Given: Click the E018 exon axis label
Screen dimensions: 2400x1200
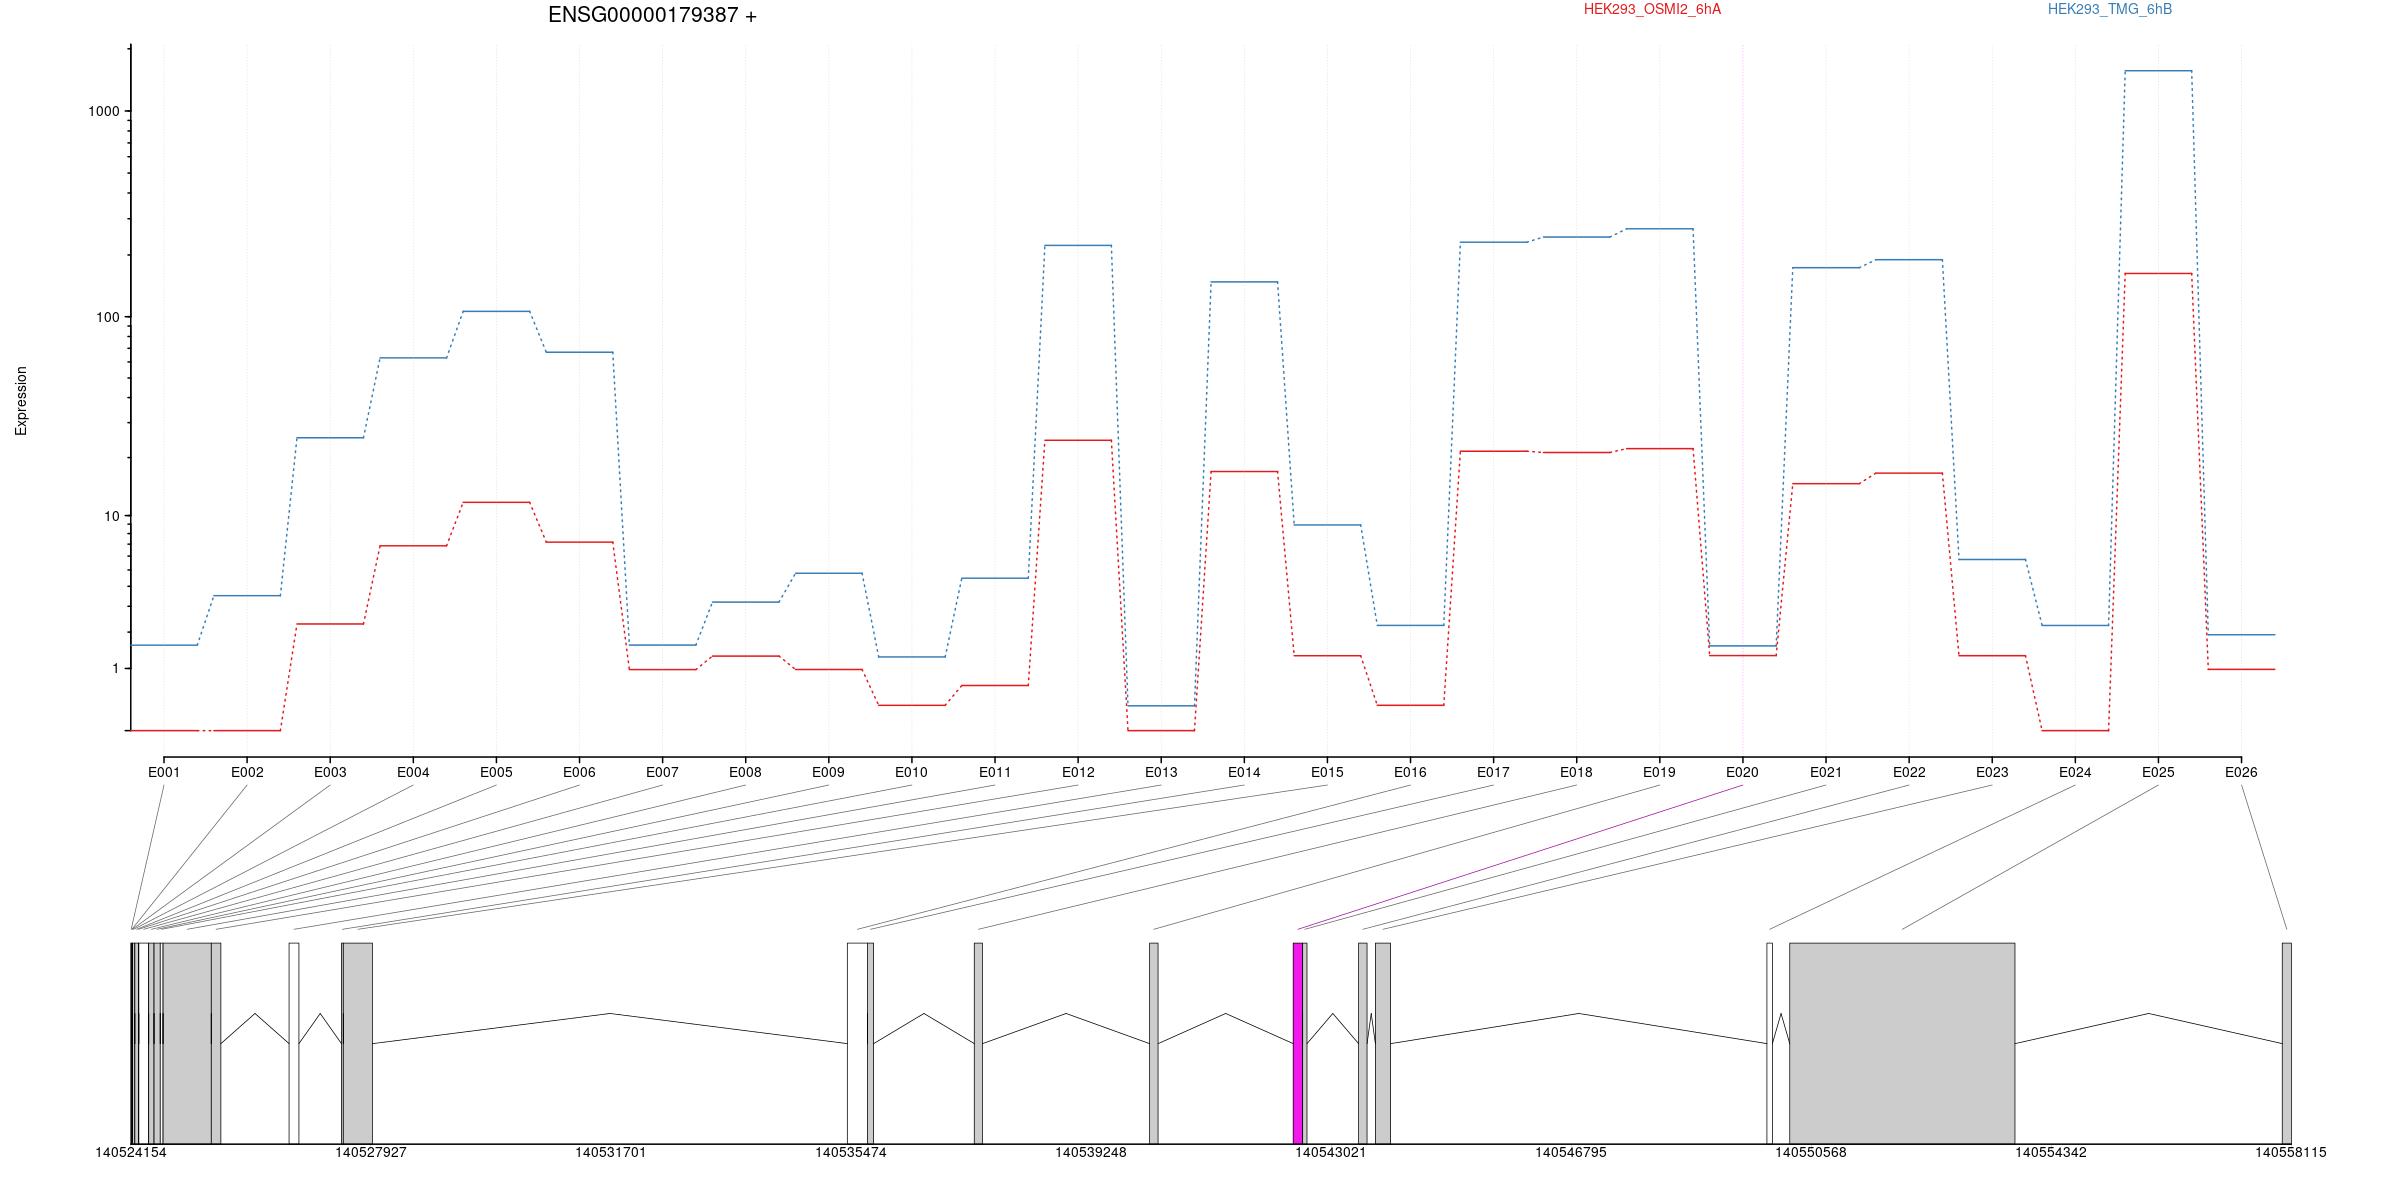Looking at the screenshot, I should (x=1576, y=772).
